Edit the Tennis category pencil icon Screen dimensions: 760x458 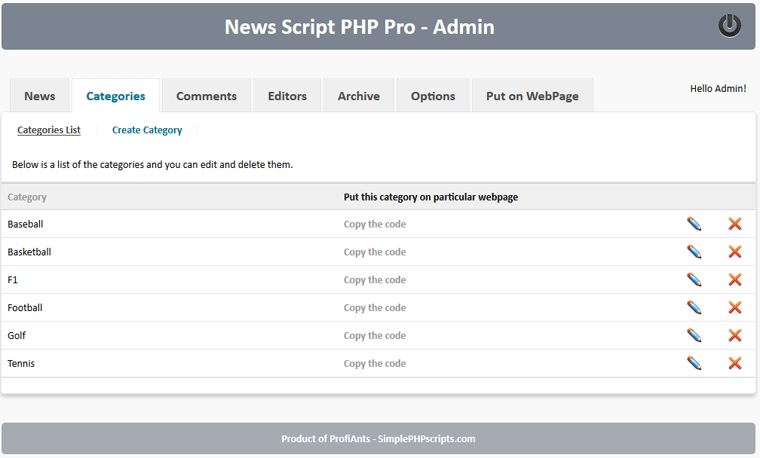(x=694, y=363)
